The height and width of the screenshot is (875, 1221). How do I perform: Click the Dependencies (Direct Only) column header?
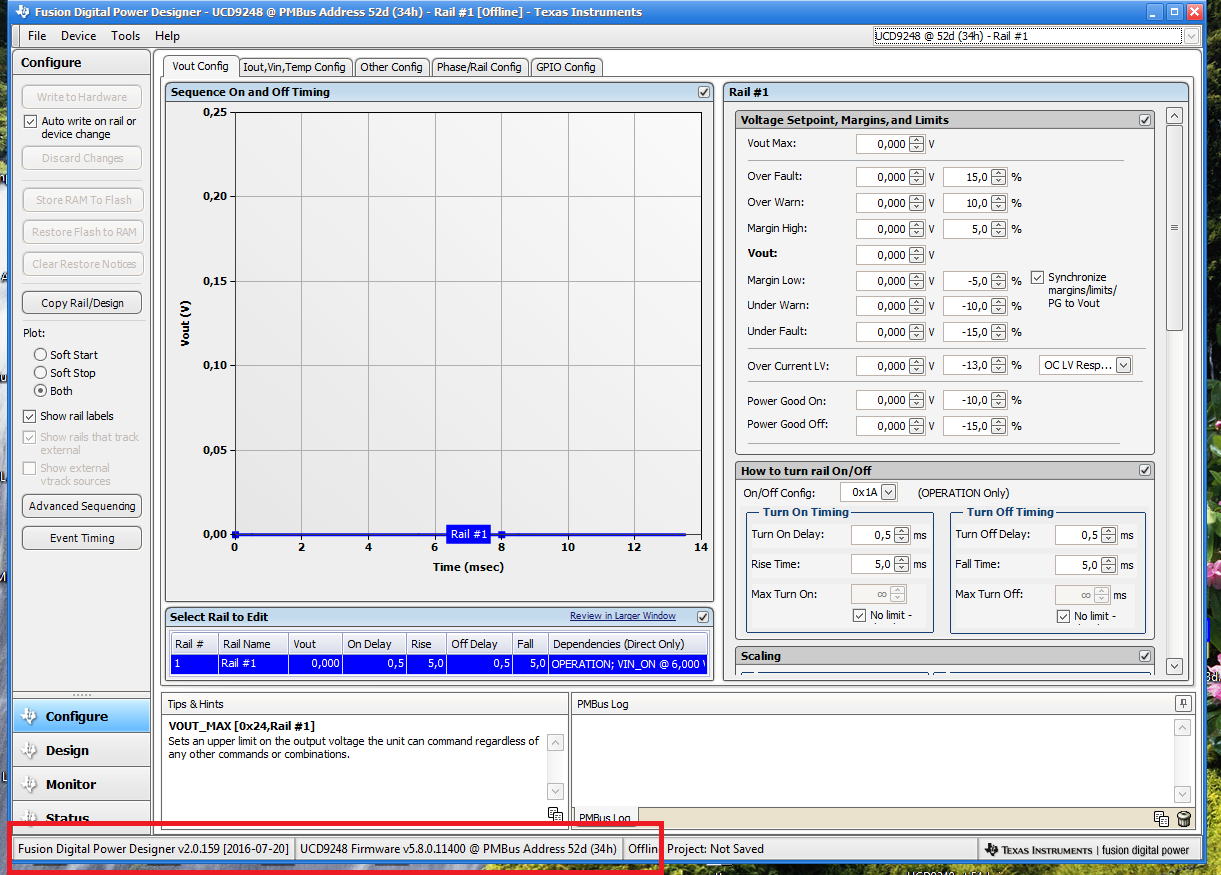pyautogui.click(x=627, y=644)
